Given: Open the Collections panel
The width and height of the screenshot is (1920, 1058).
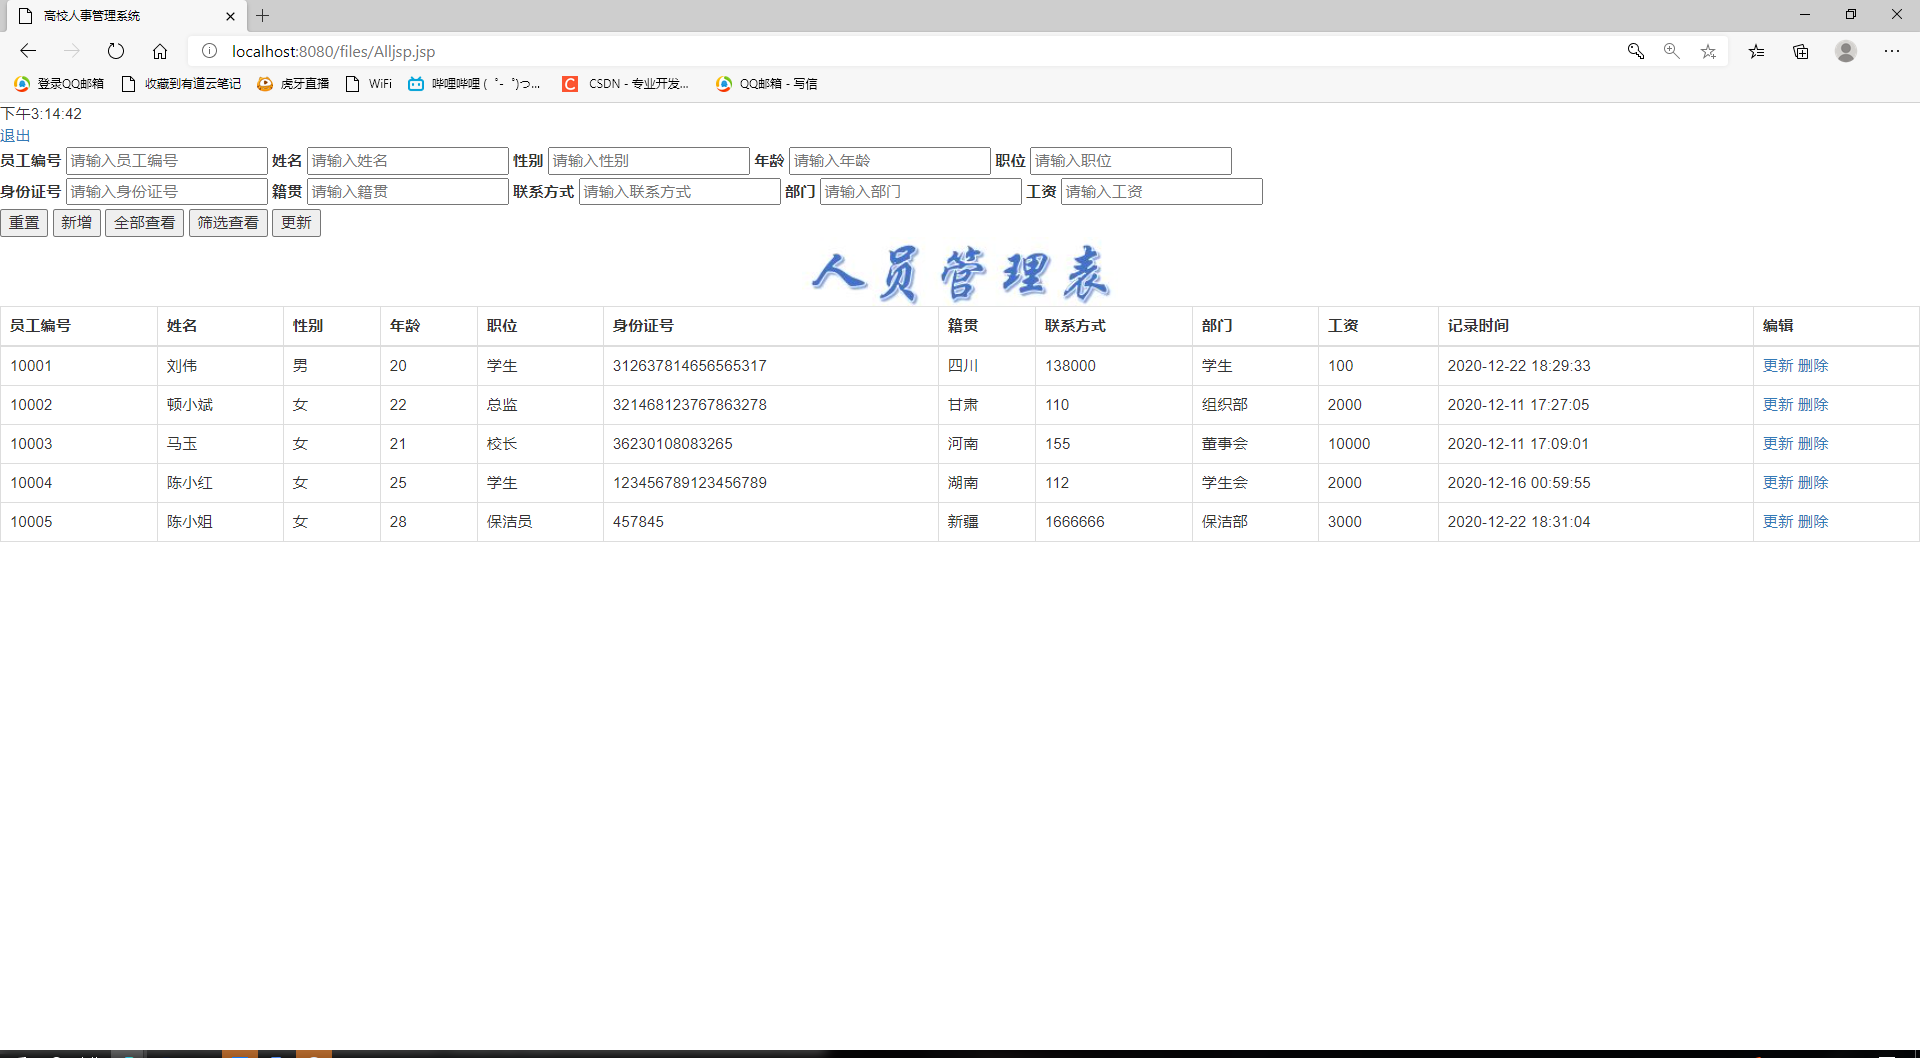Looking at the screenshot, I should (x=1801, y=51).
